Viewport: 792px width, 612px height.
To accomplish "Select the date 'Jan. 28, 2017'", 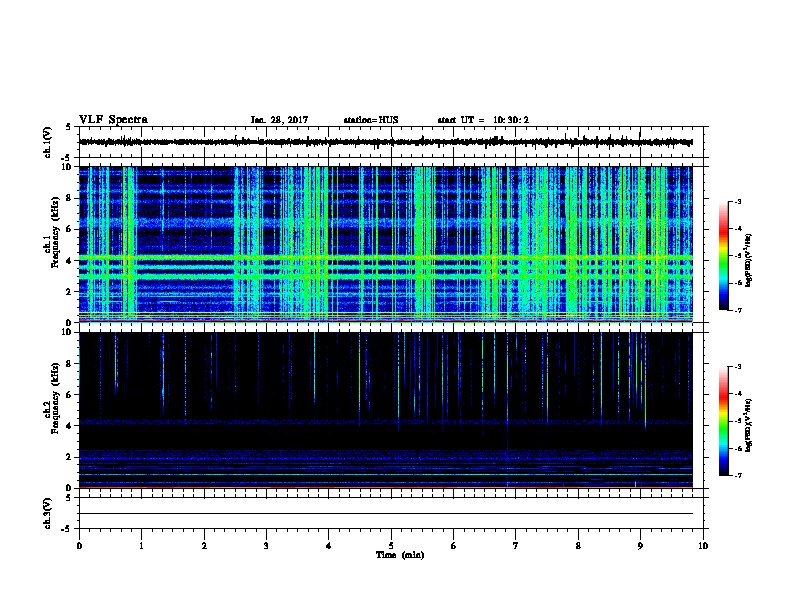I will click(x=279, y=120).
